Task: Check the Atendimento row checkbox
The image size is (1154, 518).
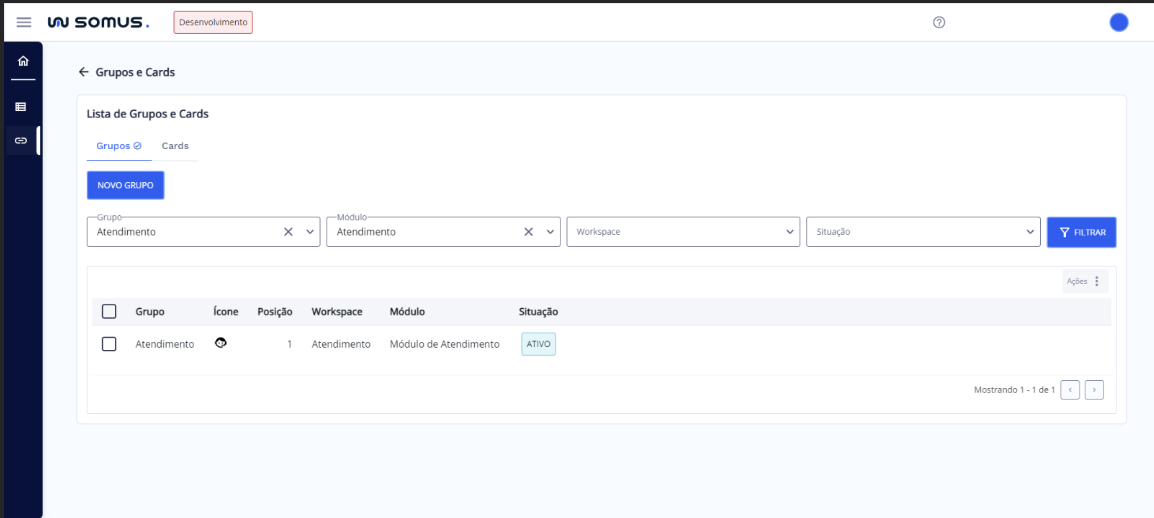Action: 109,344
